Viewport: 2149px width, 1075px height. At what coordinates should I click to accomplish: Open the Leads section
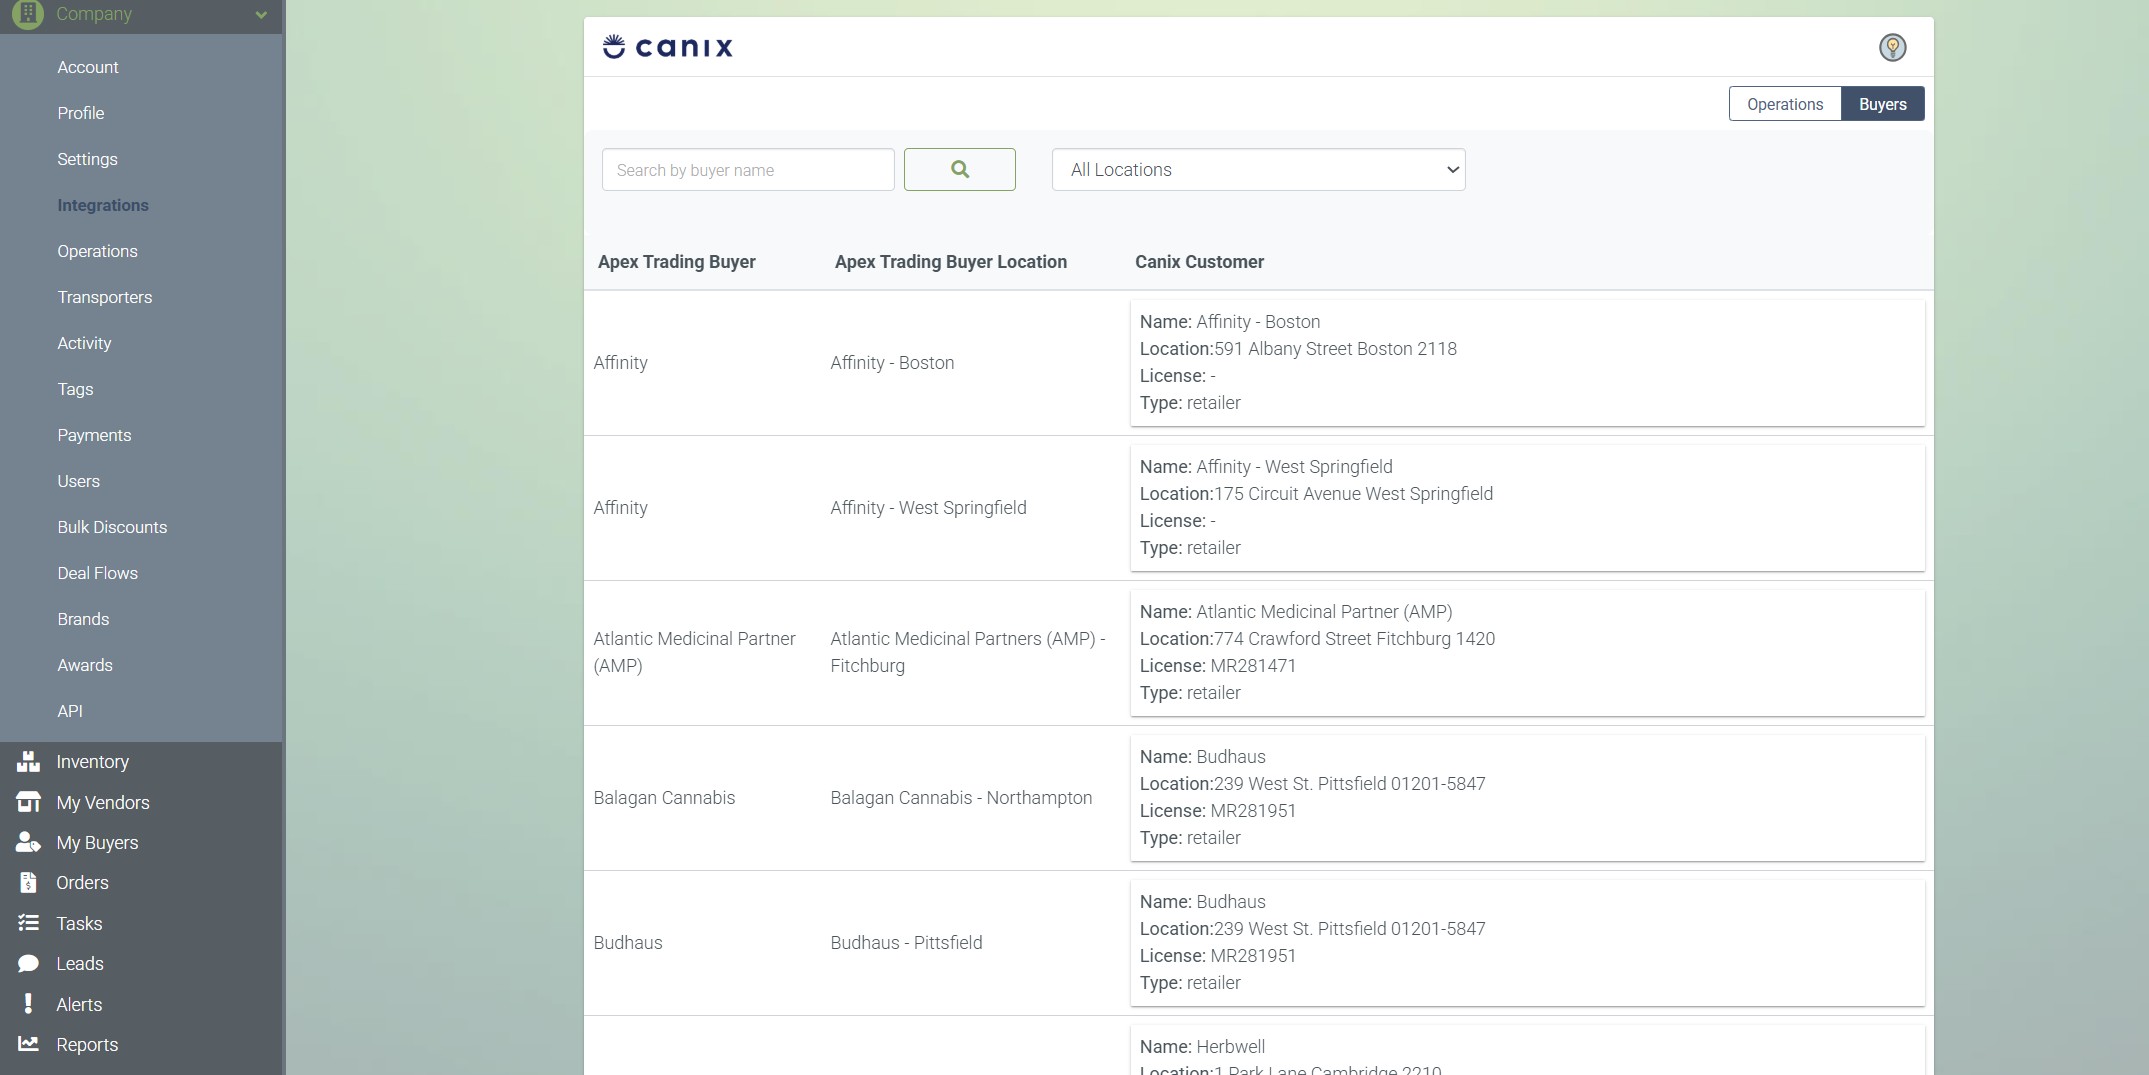tap(79, 964)
